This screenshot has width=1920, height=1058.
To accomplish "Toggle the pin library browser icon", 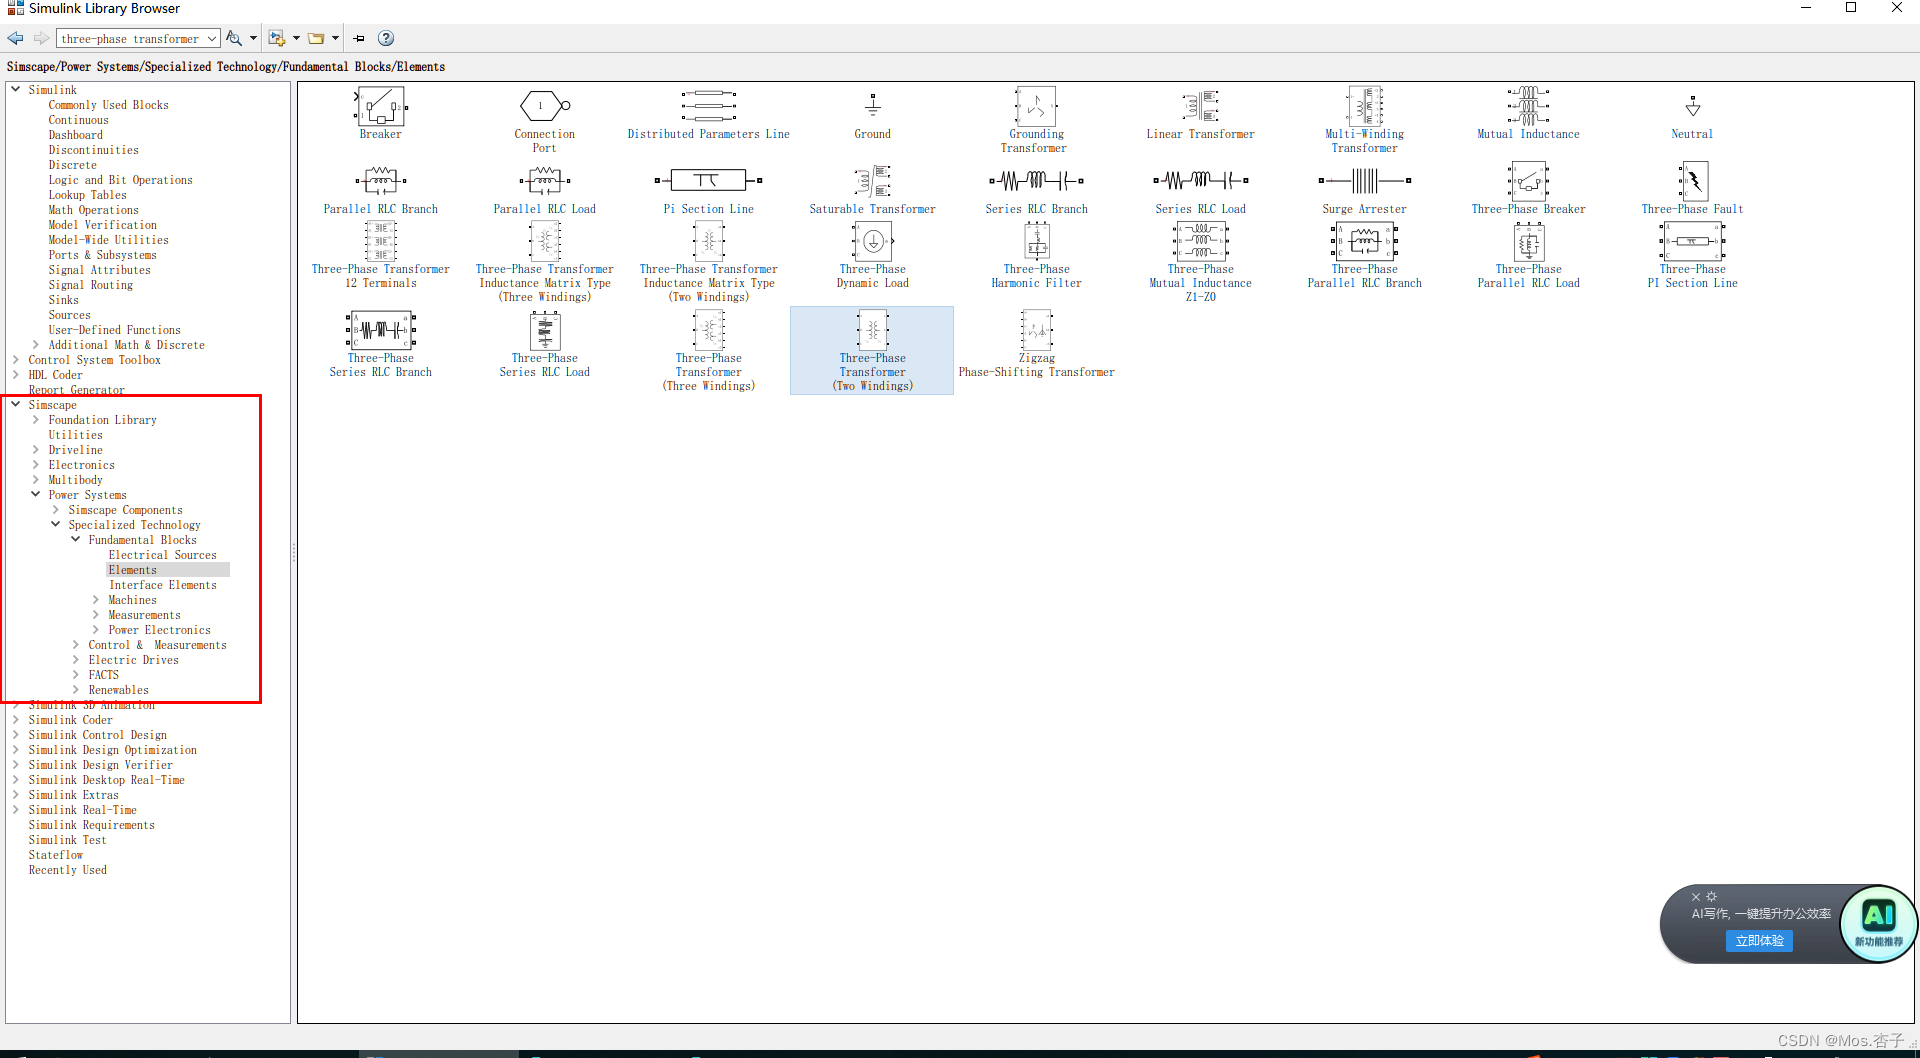I will (358, 38).
